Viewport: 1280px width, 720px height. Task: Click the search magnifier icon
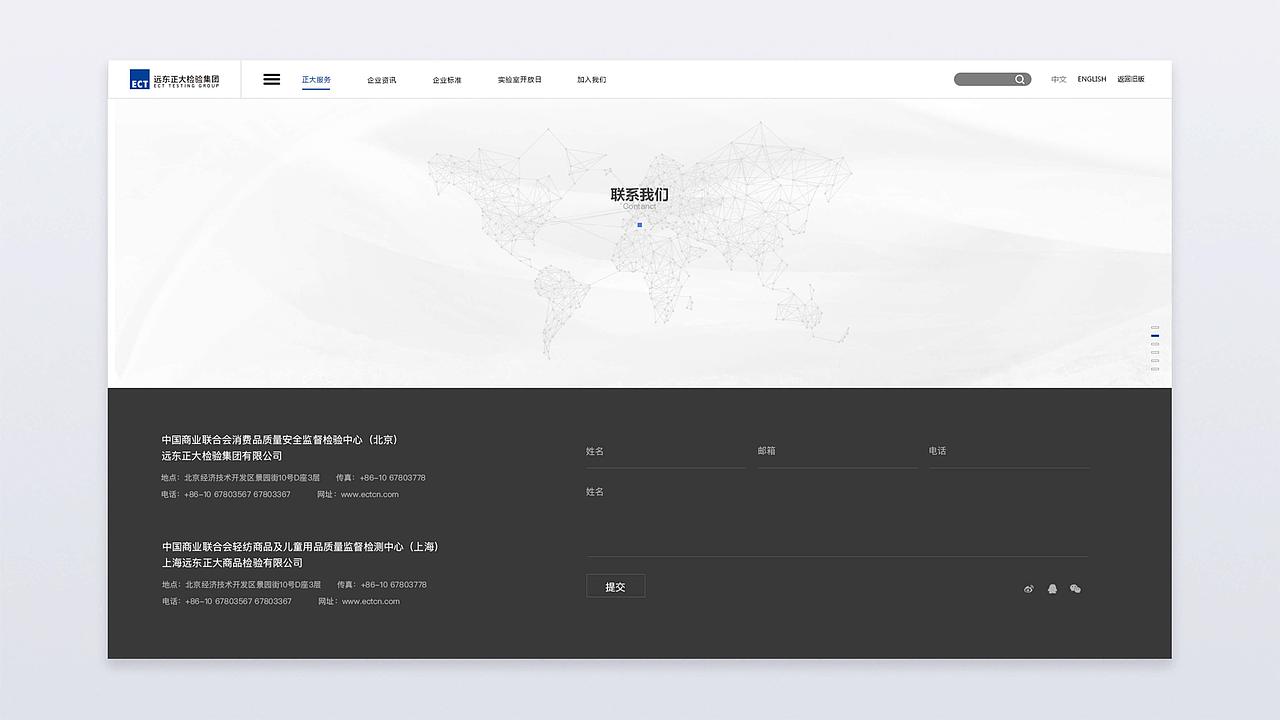tap(1019, 79)
